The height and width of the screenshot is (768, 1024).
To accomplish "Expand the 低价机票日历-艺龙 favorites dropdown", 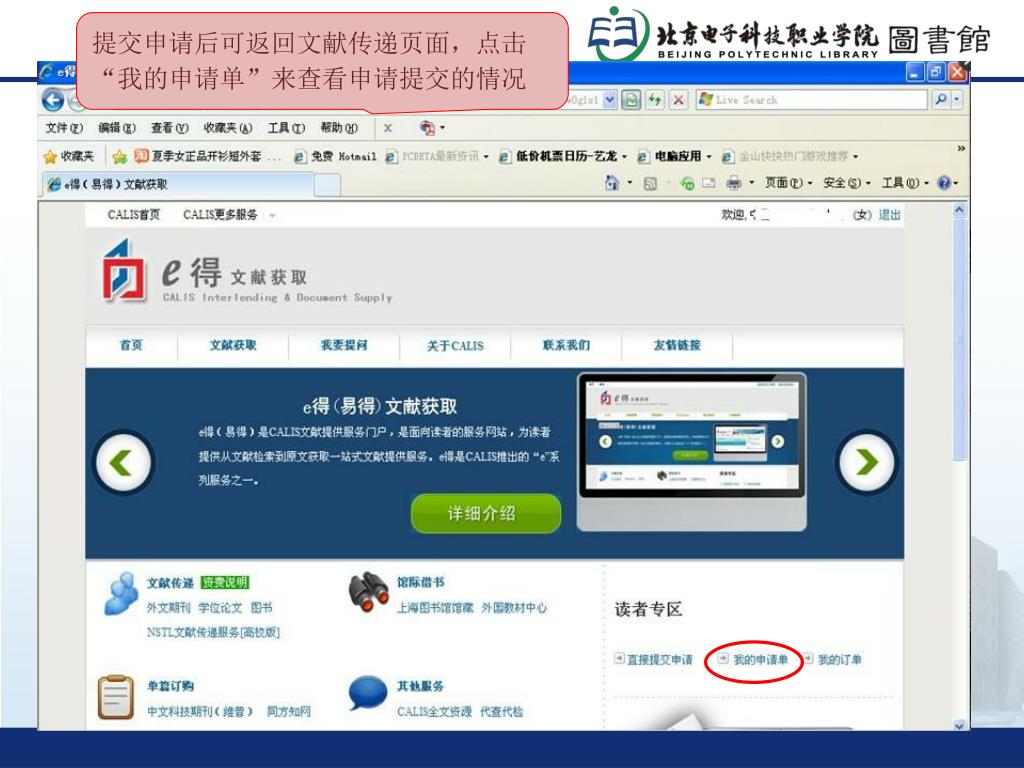I will coord(624,157).
